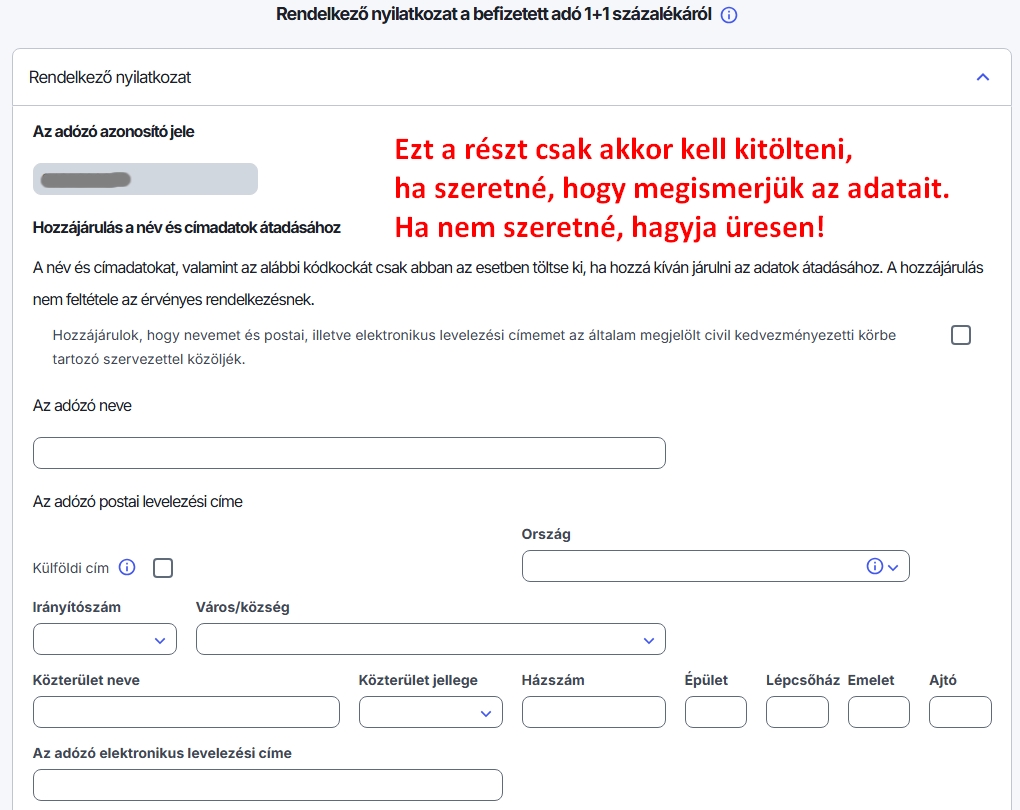Image resolution: width=1020 pixels, height=810 pixels.
Task: Focus the Közterület neve text box
Action: pos(186,712)
